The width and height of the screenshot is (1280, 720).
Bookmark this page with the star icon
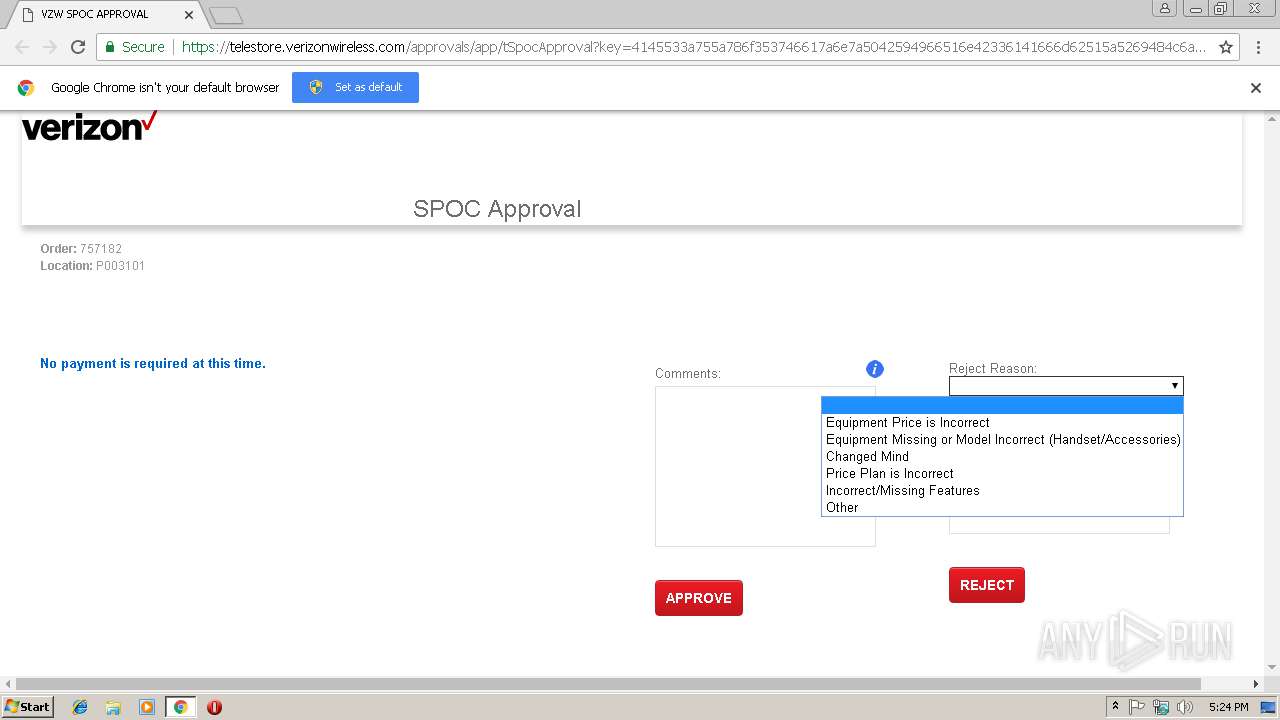[x=1226, y=47]
